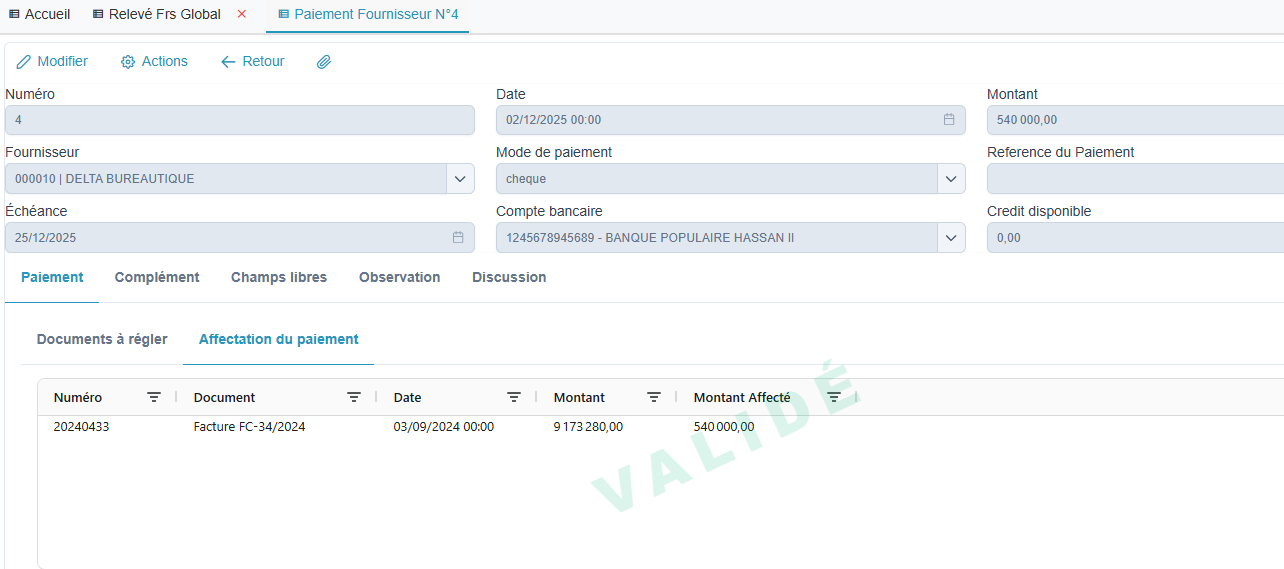1284x569 pixels.
Task: Click the Modifier button label
Action: (63, 62)
